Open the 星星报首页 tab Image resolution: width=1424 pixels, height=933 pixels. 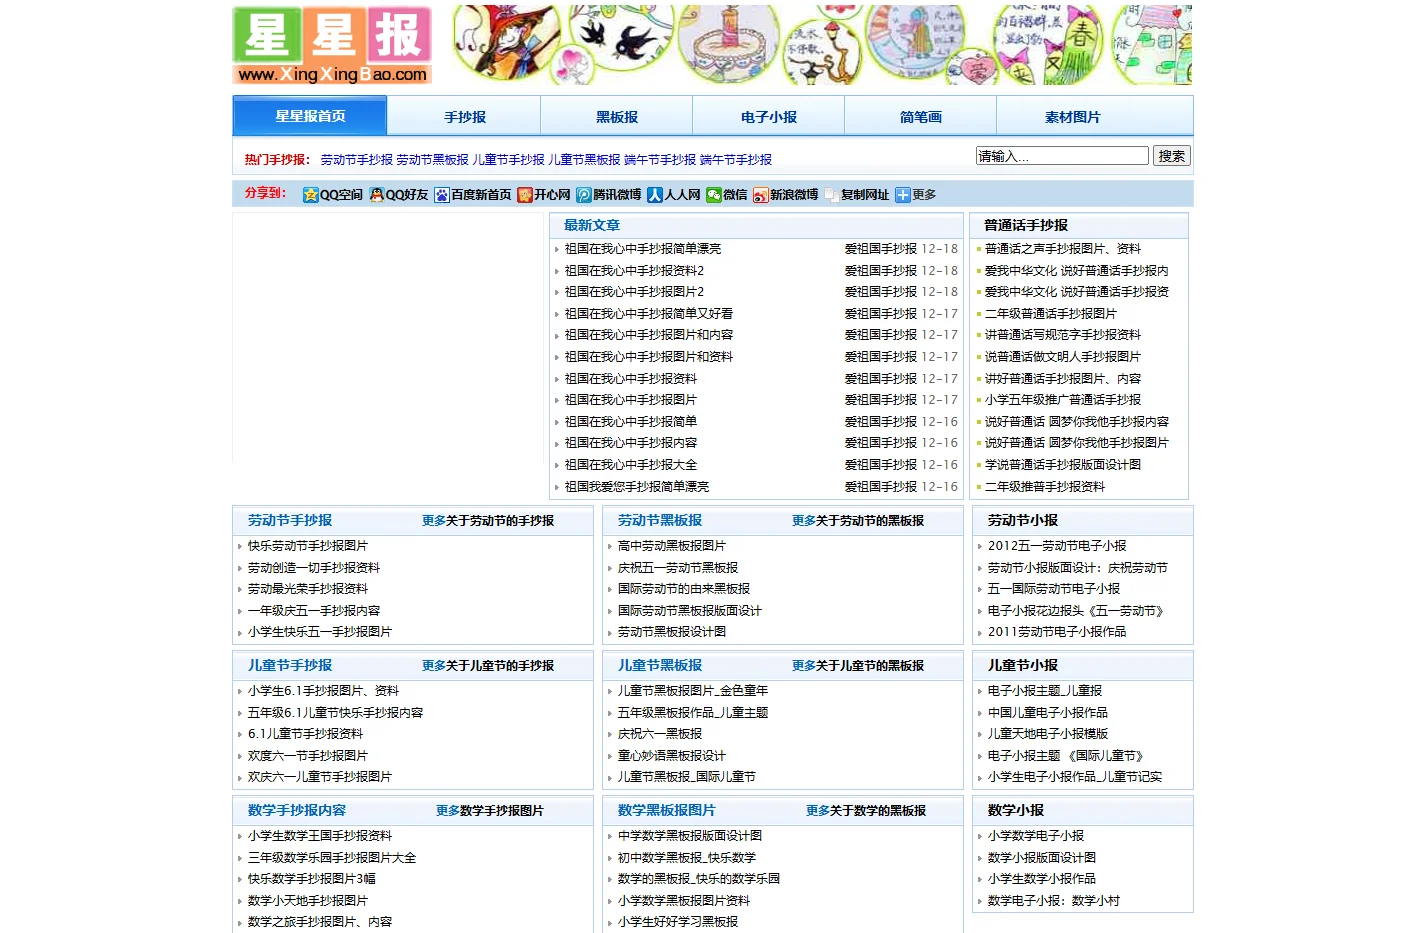point(310,116)
